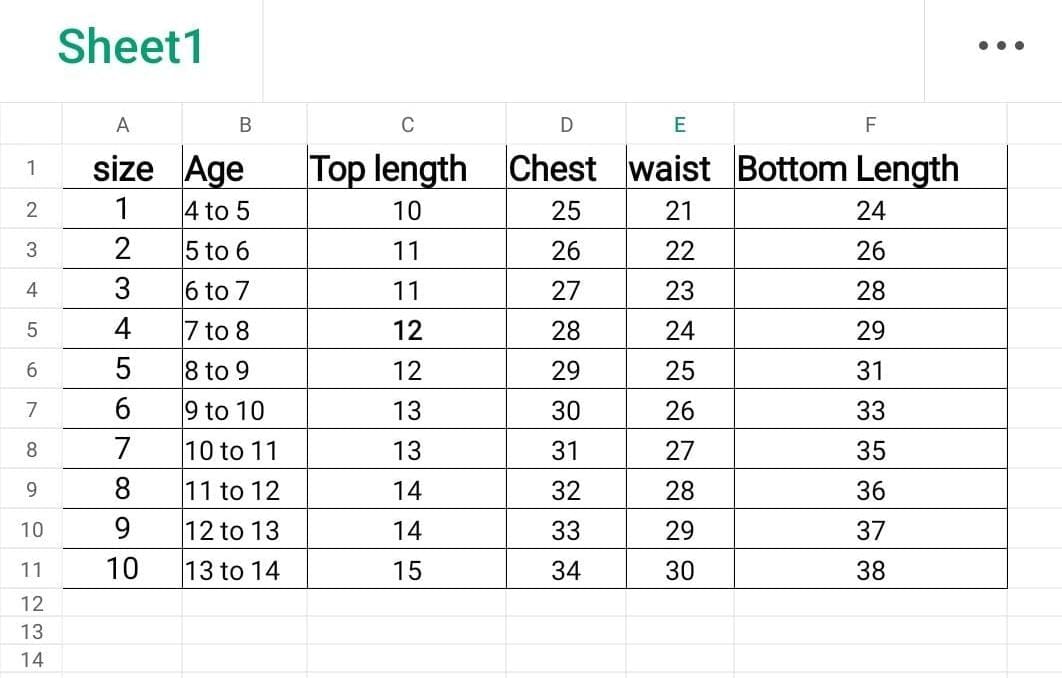Switch to the Sheet1 tab
The height and width of the screenshot is (678, 1062).
coord(130,46)
